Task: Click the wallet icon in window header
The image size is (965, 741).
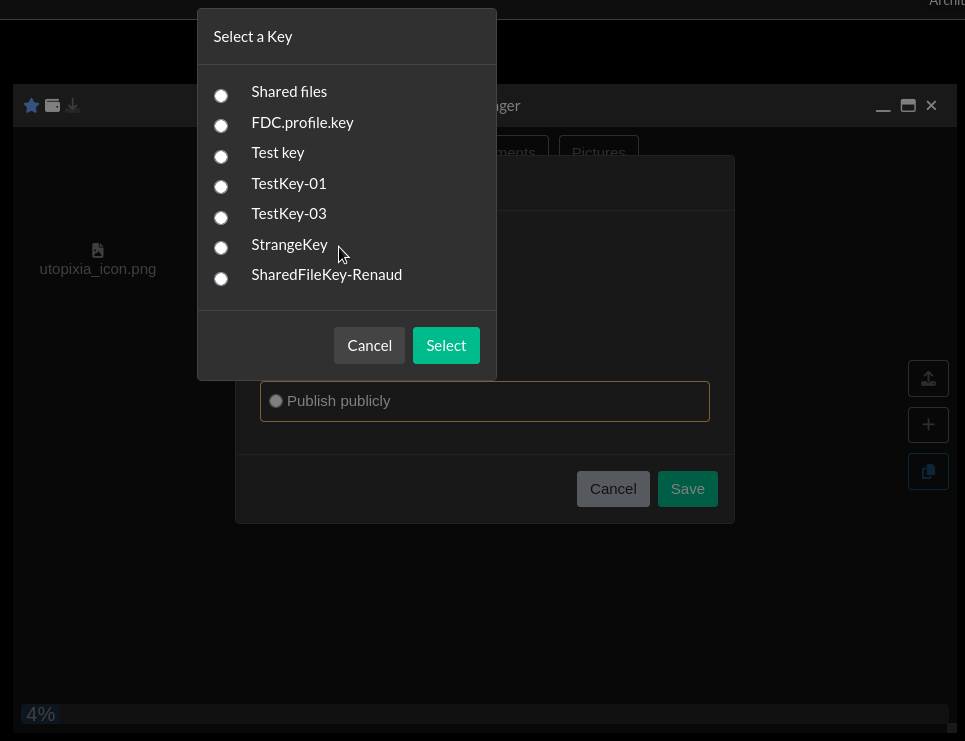Action: pos(52,106)
